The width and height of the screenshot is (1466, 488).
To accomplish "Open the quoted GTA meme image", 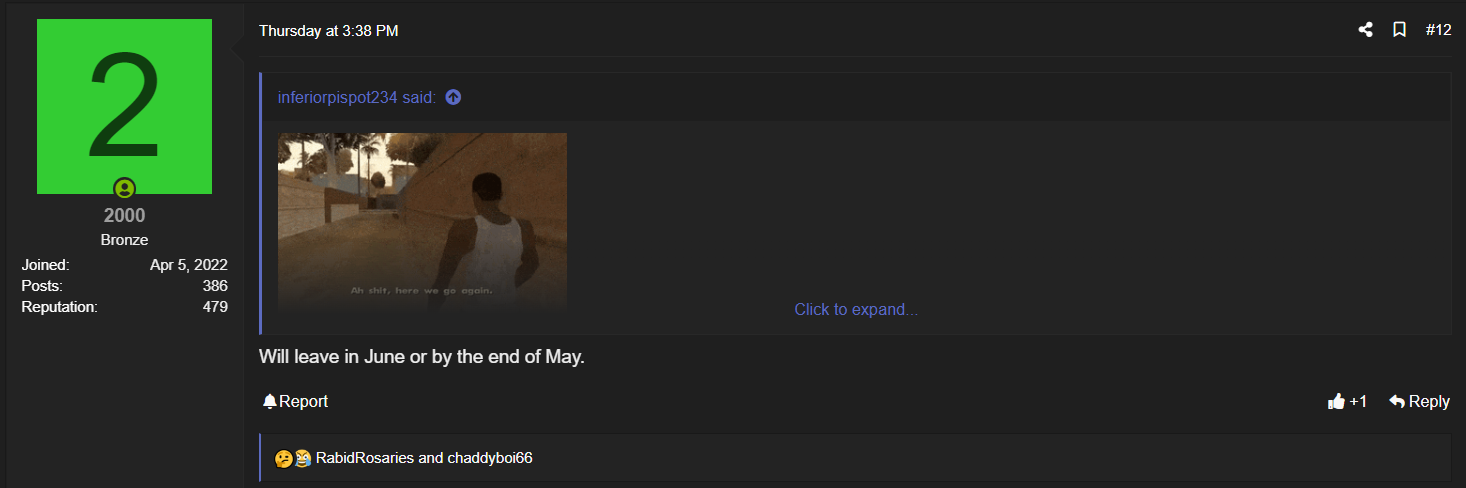I will point(422,222).
